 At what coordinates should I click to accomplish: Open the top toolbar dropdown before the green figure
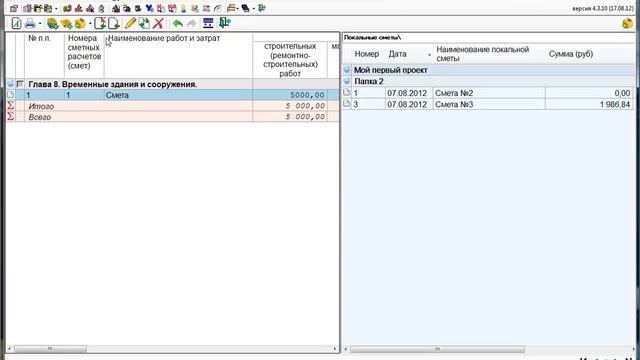(253, 9)
